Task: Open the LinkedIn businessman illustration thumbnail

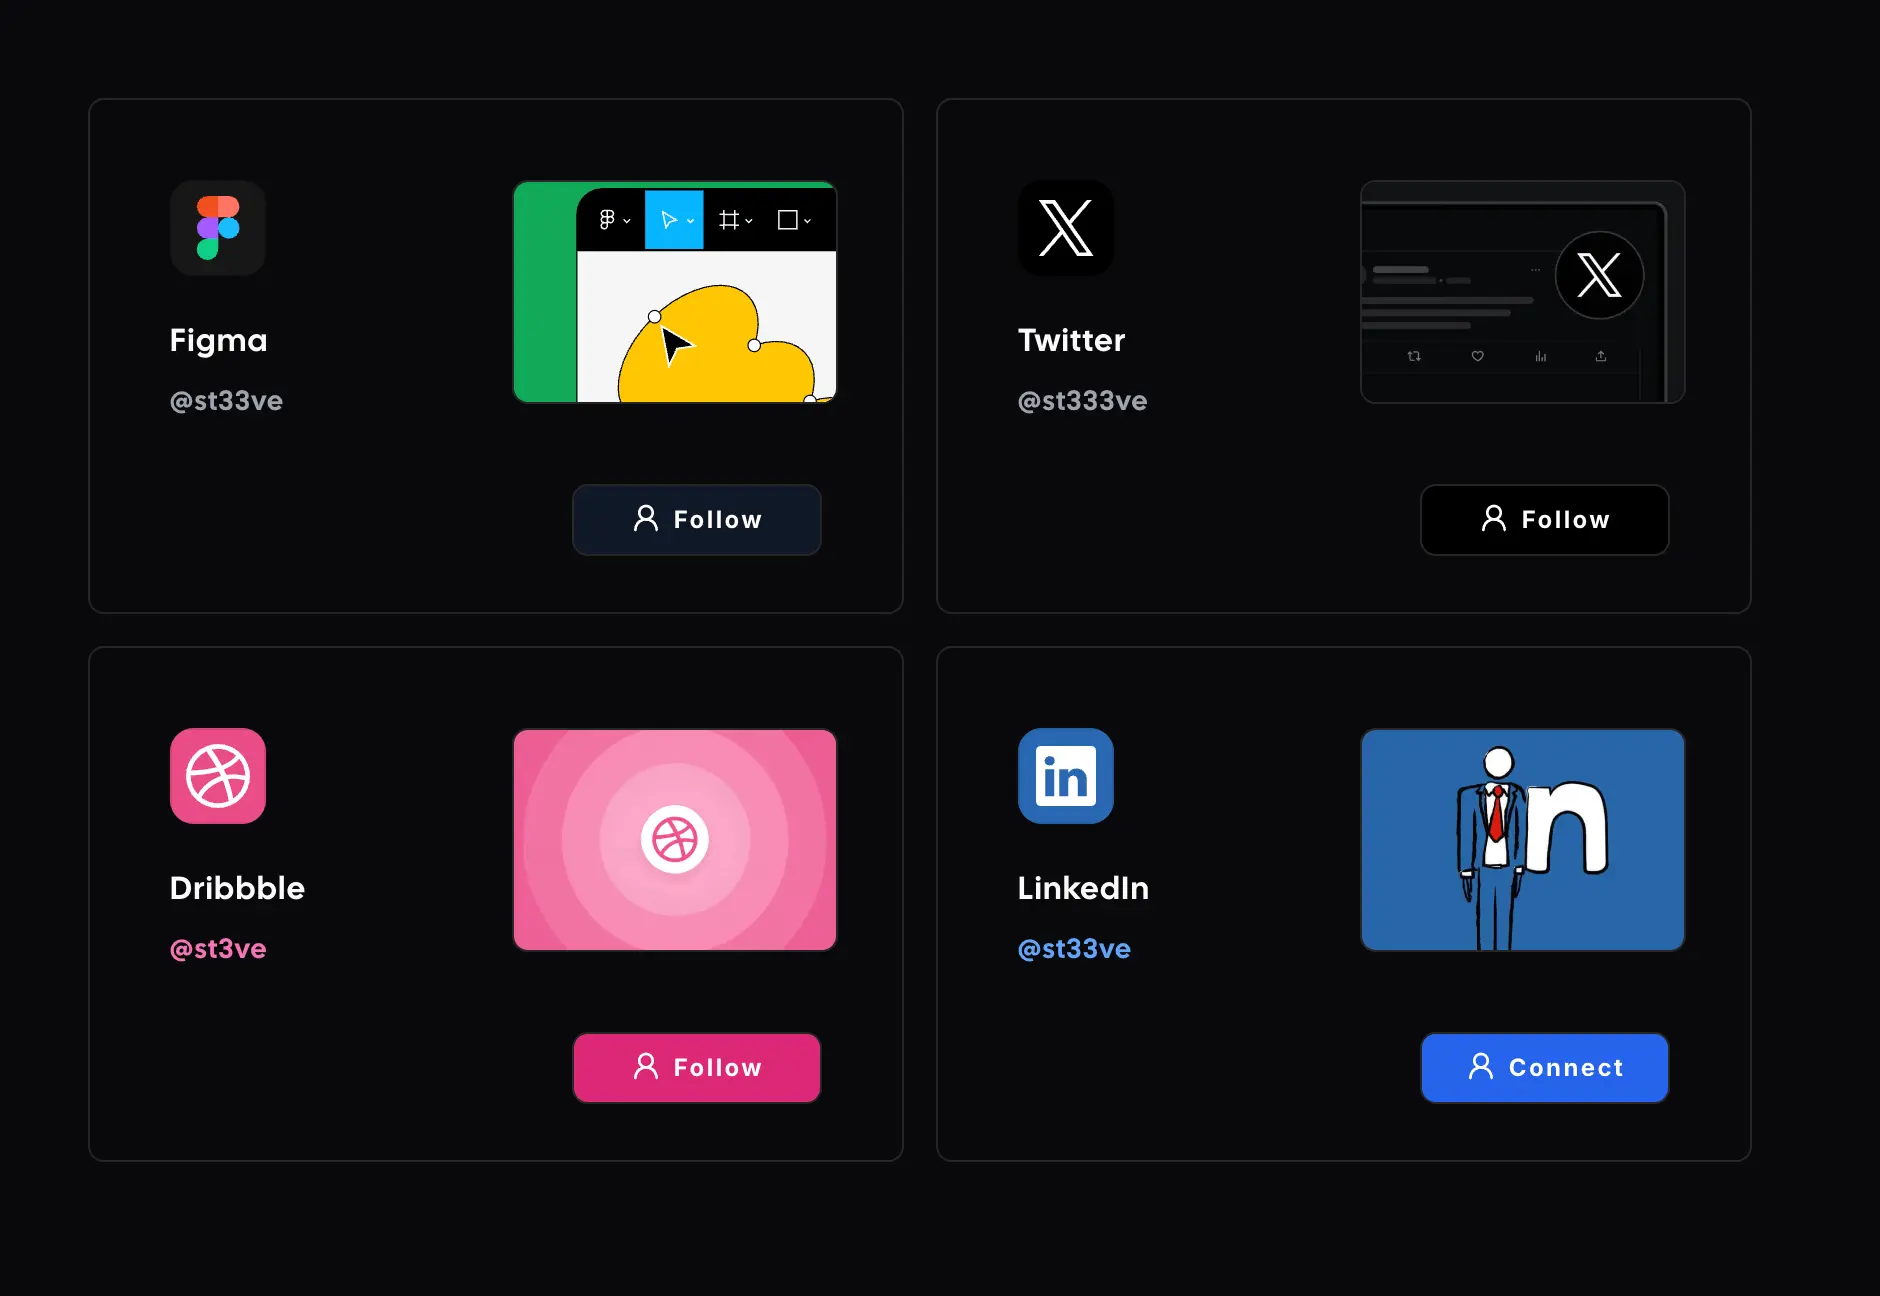Action: pos(1523,840)
